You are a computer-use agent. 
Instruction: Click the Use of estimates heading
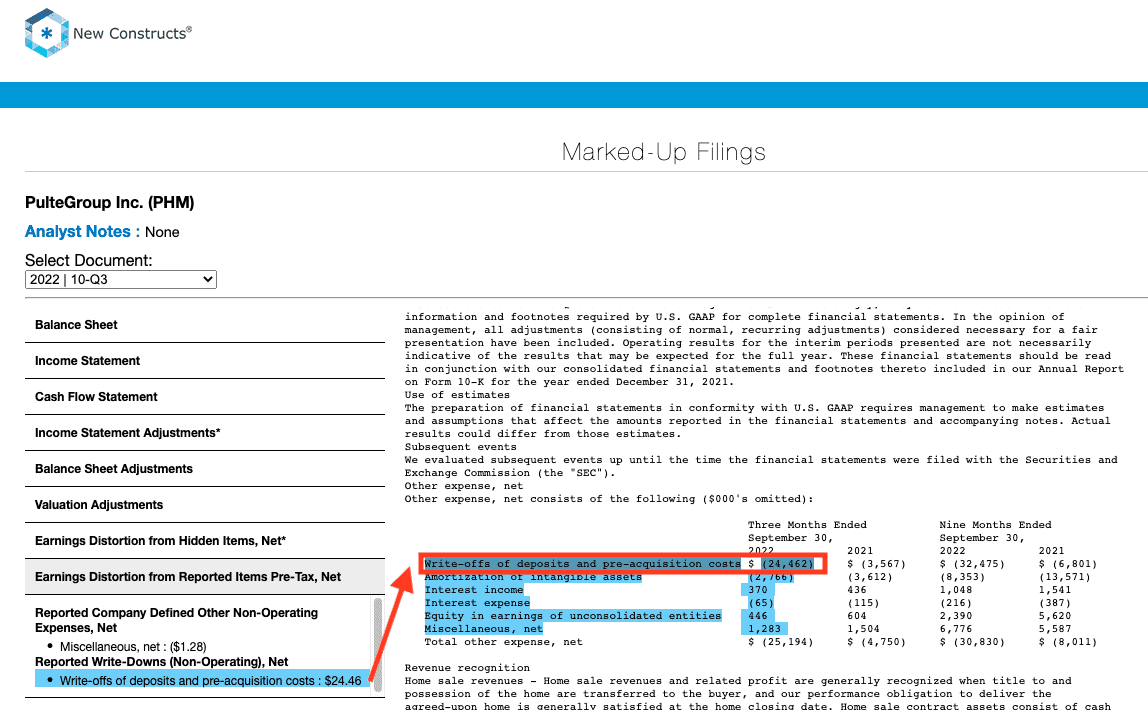457,395
